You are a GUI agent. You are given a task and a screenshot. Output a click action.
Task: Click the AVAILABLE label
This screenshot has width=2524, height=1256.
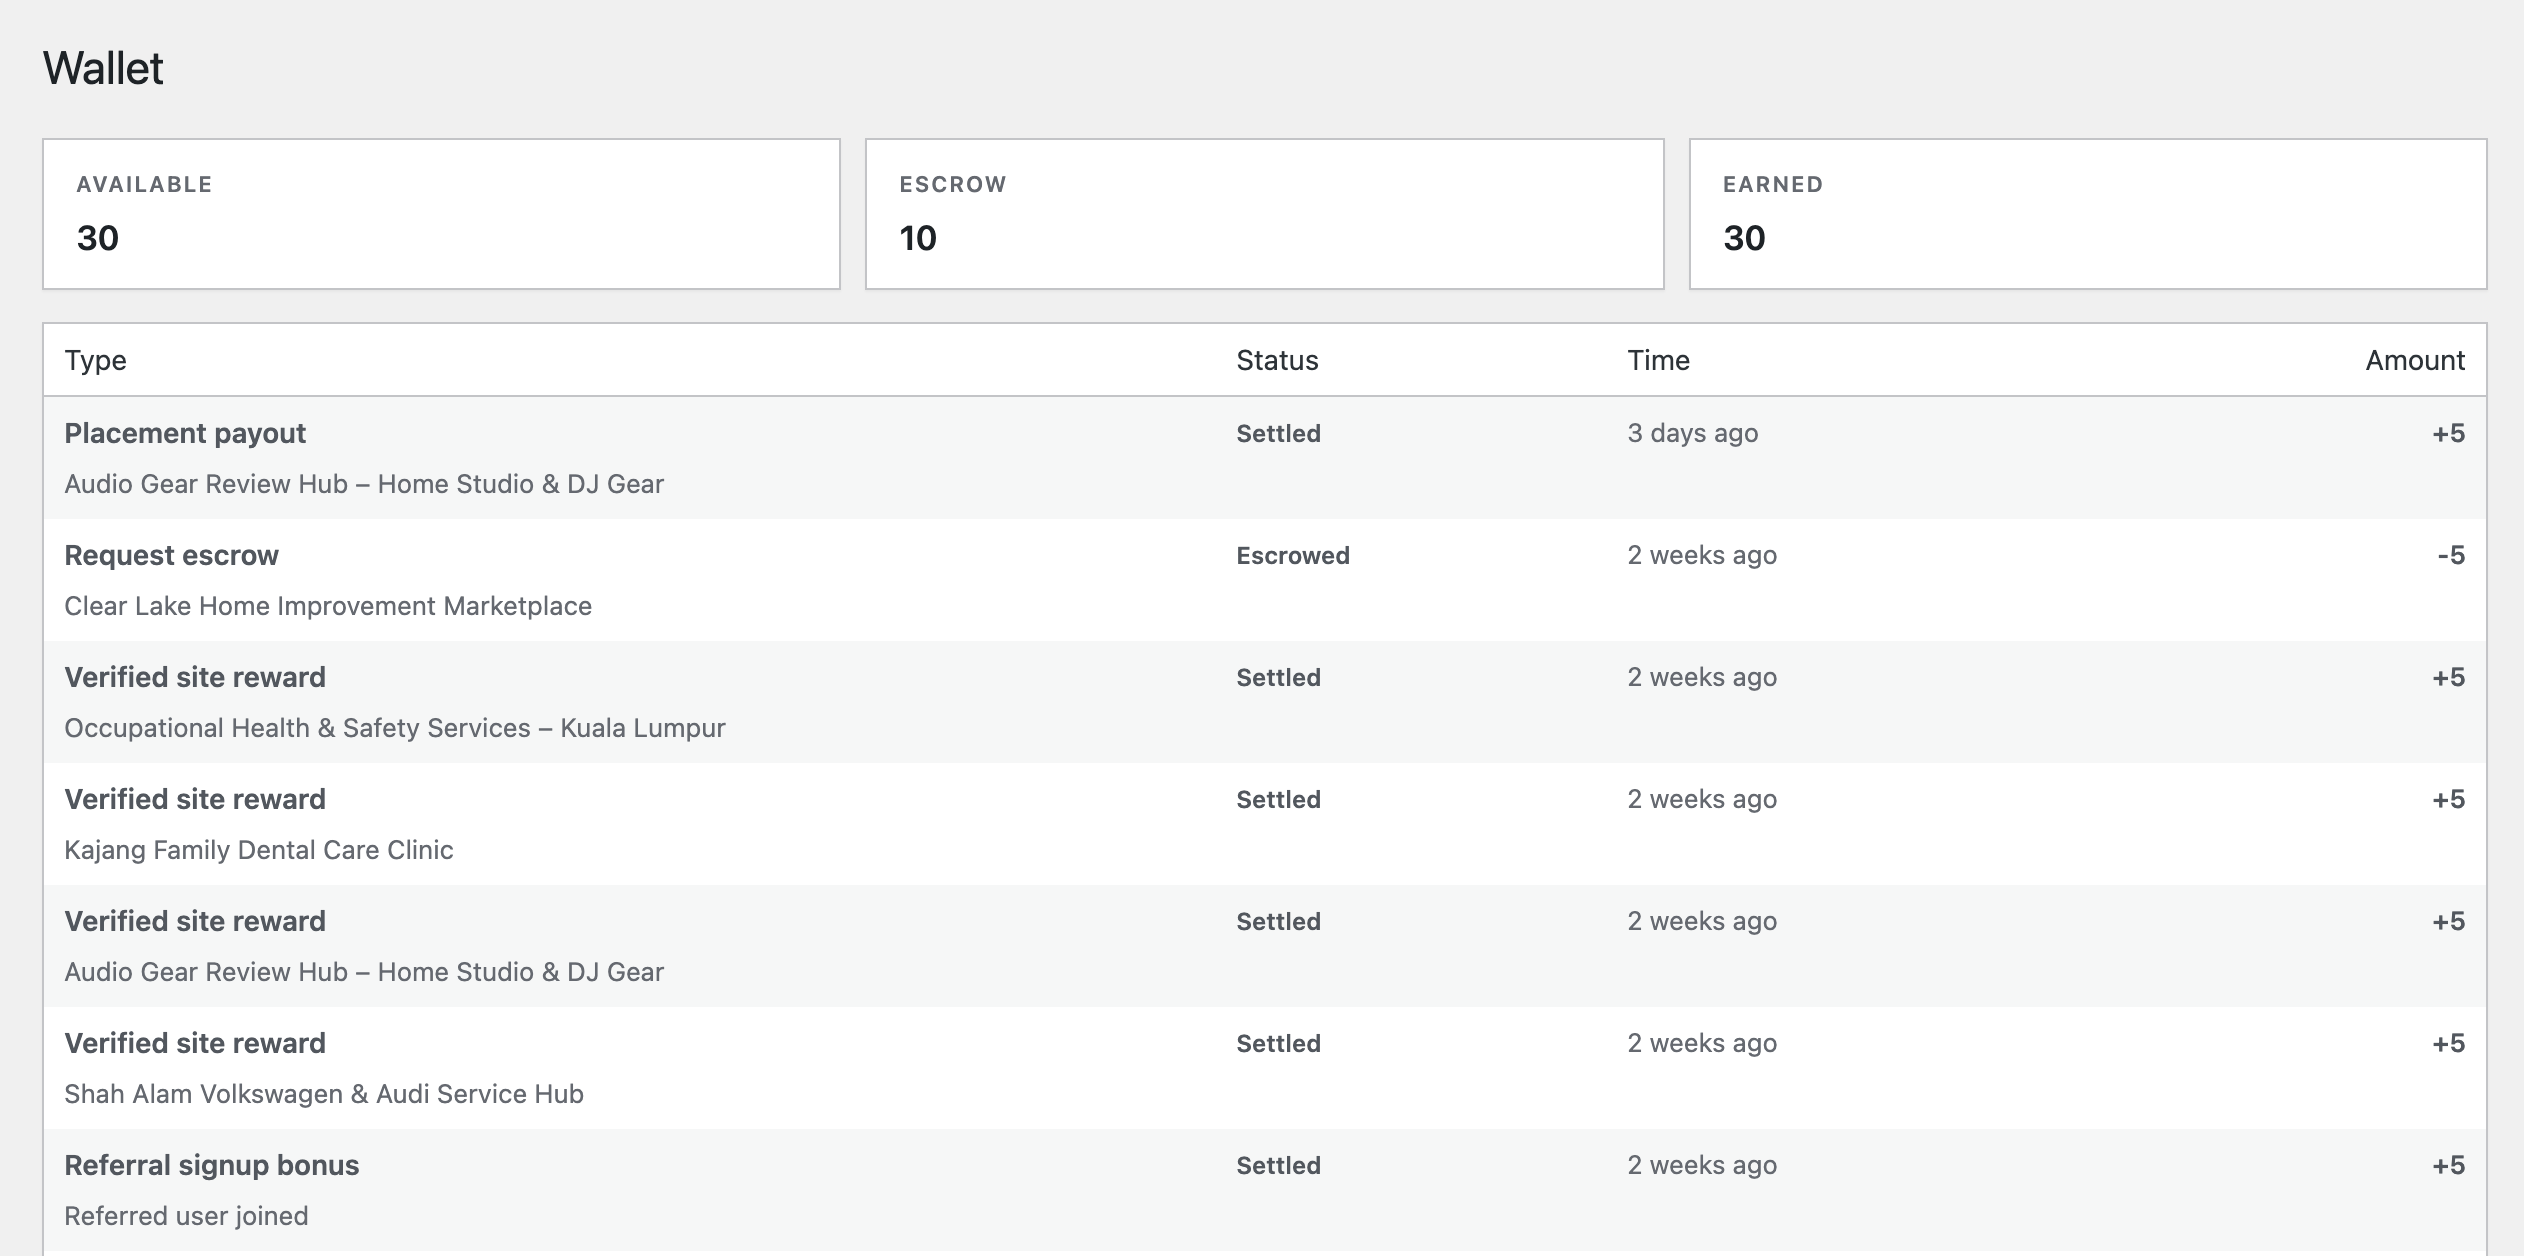(x=144, y=184)
